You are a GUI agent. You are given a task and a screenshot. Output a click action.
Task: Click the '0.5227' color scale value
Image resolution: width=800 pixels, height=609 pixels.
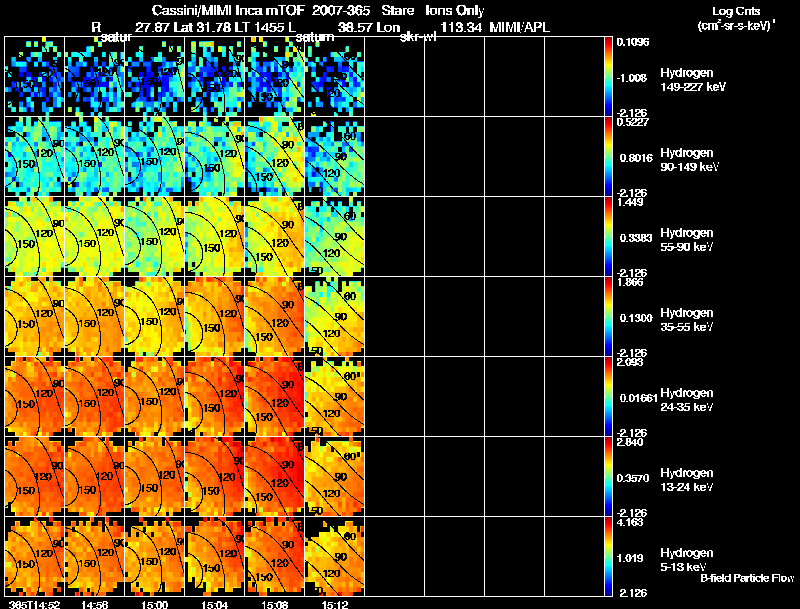point(633,122)
